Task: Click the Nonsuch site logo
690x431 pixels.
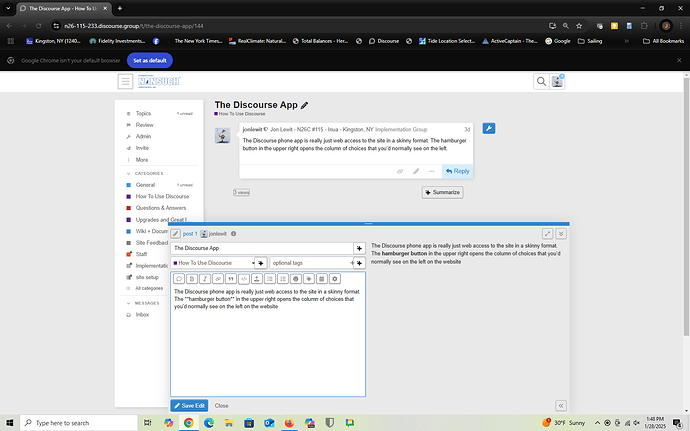Action: tap(159, 81)
